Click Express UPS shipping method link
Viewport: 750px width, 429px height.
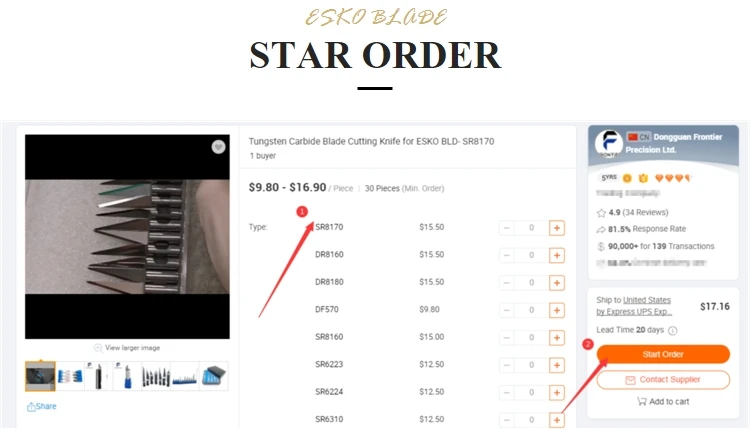634,312
